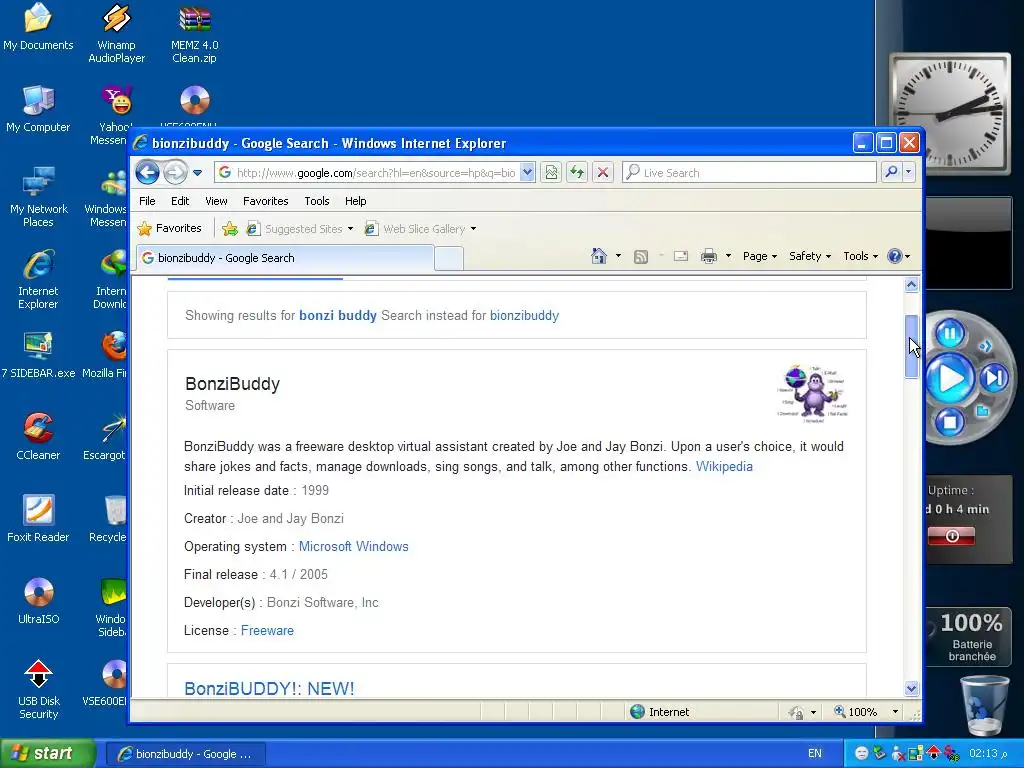This screenshot has height=768, width=1024.
Task: Open the Tools menu in menu bar
Action: [x=317, y=201]
